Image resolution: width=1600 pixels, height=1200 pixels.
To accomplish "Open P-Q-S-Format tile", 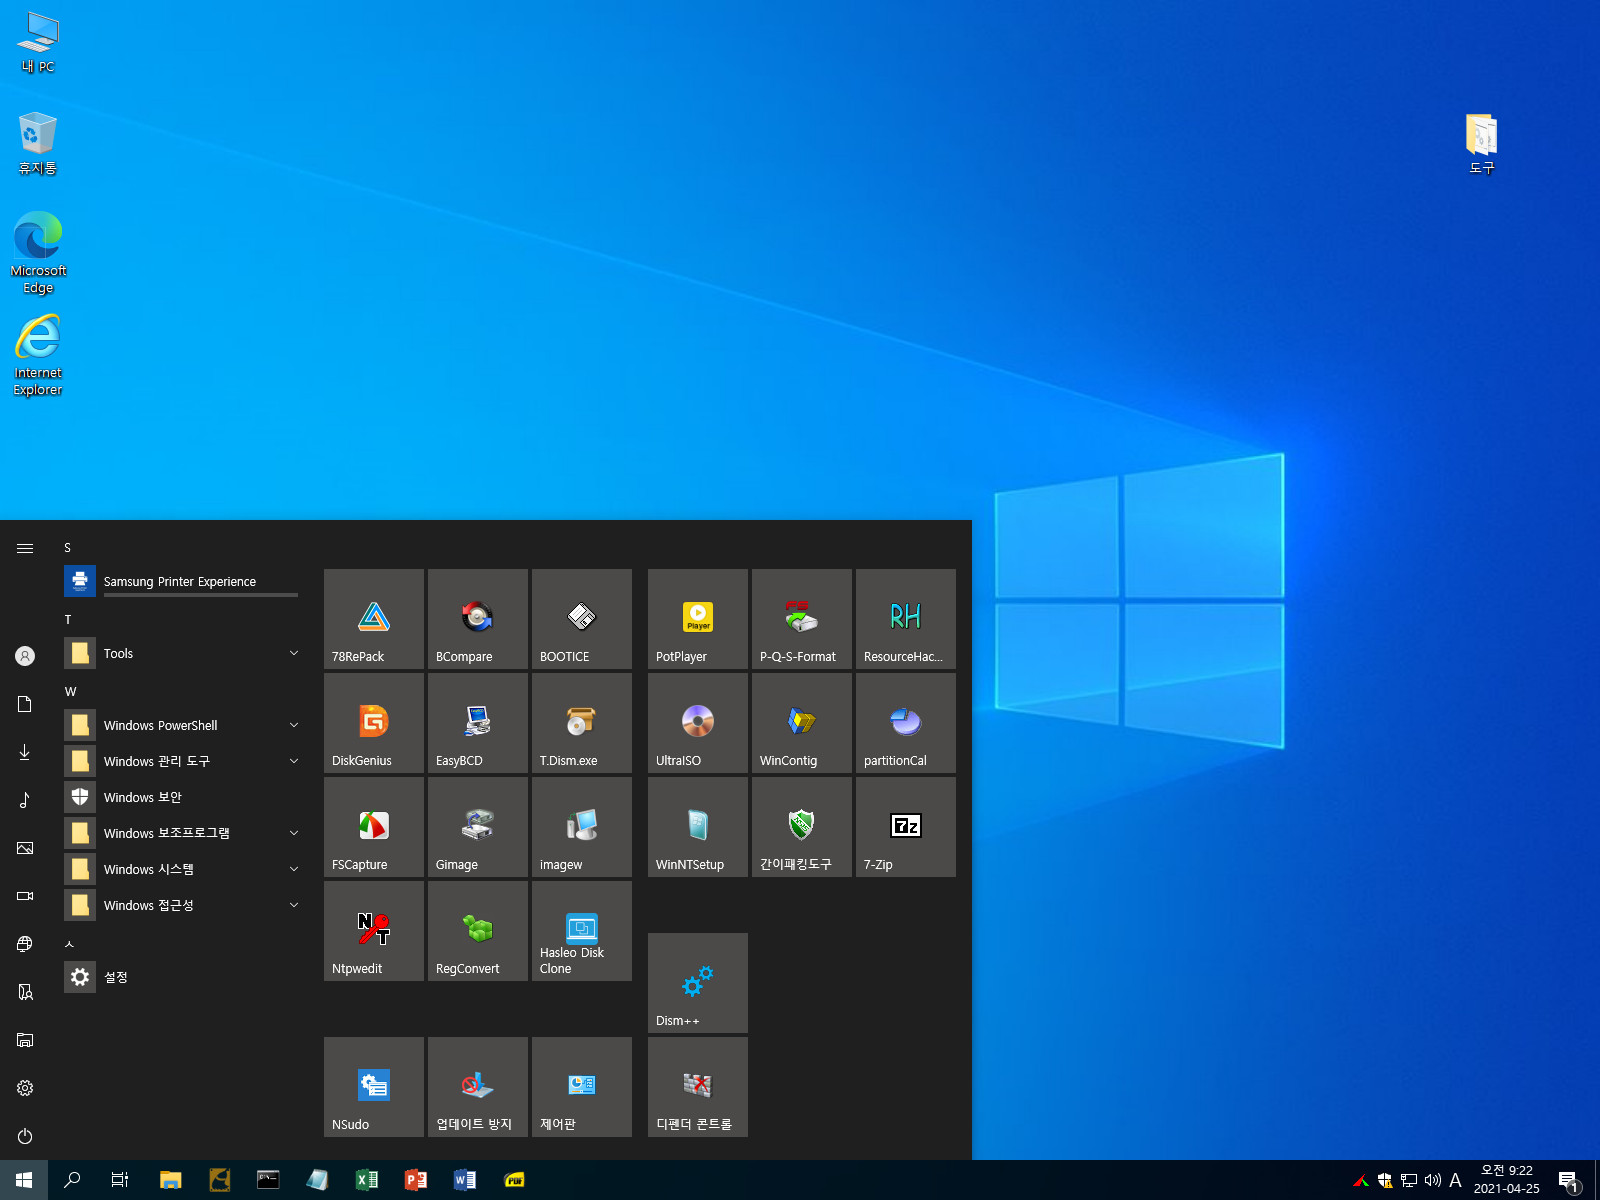I will click(x=802, y=619).
